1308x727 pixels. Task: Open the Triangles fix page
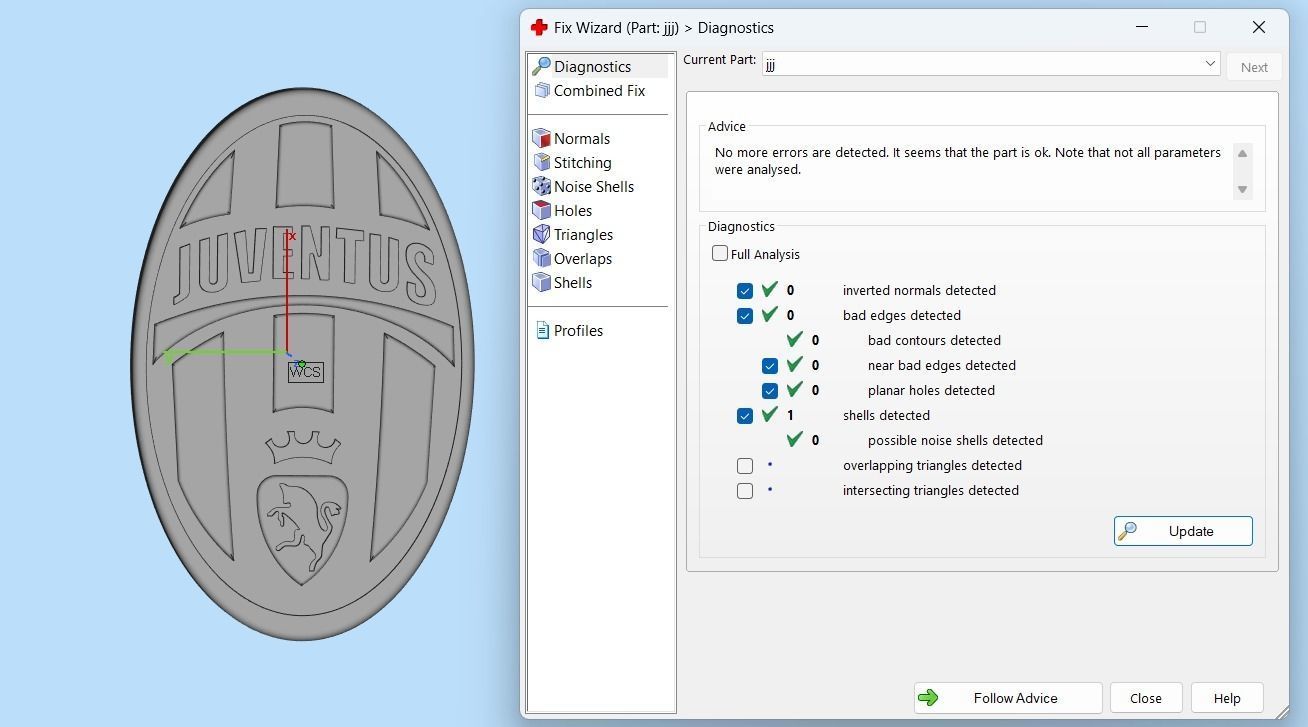[x=583, y=234]
